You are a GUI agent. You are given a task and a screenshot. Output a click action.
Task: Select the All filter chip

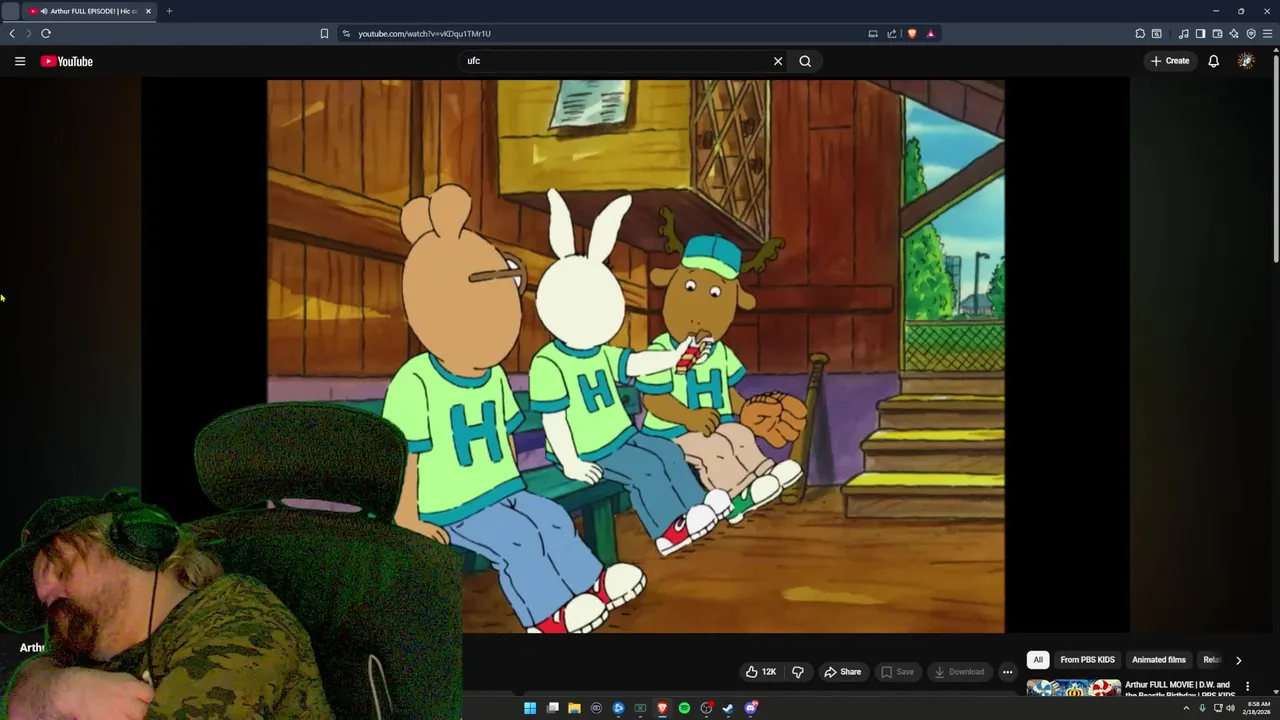coord(1038,660)
